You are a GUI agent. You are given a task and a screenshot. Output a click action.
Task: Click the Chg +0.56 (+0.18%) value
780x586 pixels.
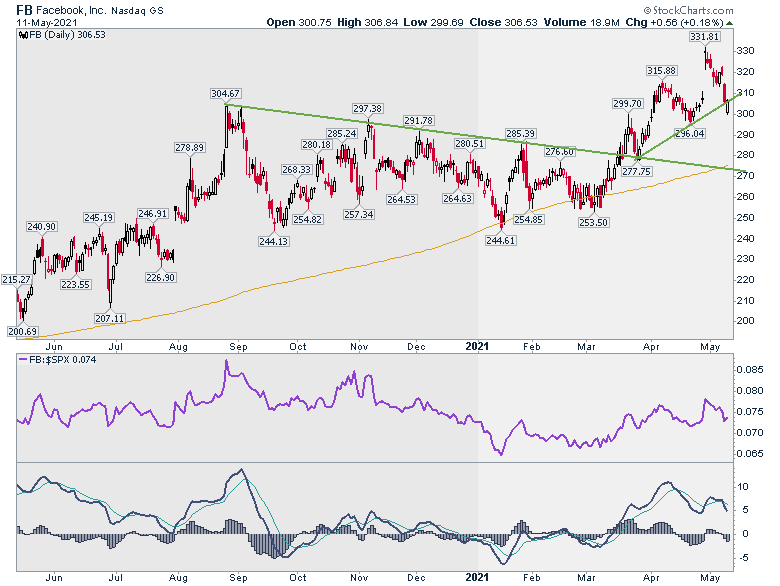674,22
